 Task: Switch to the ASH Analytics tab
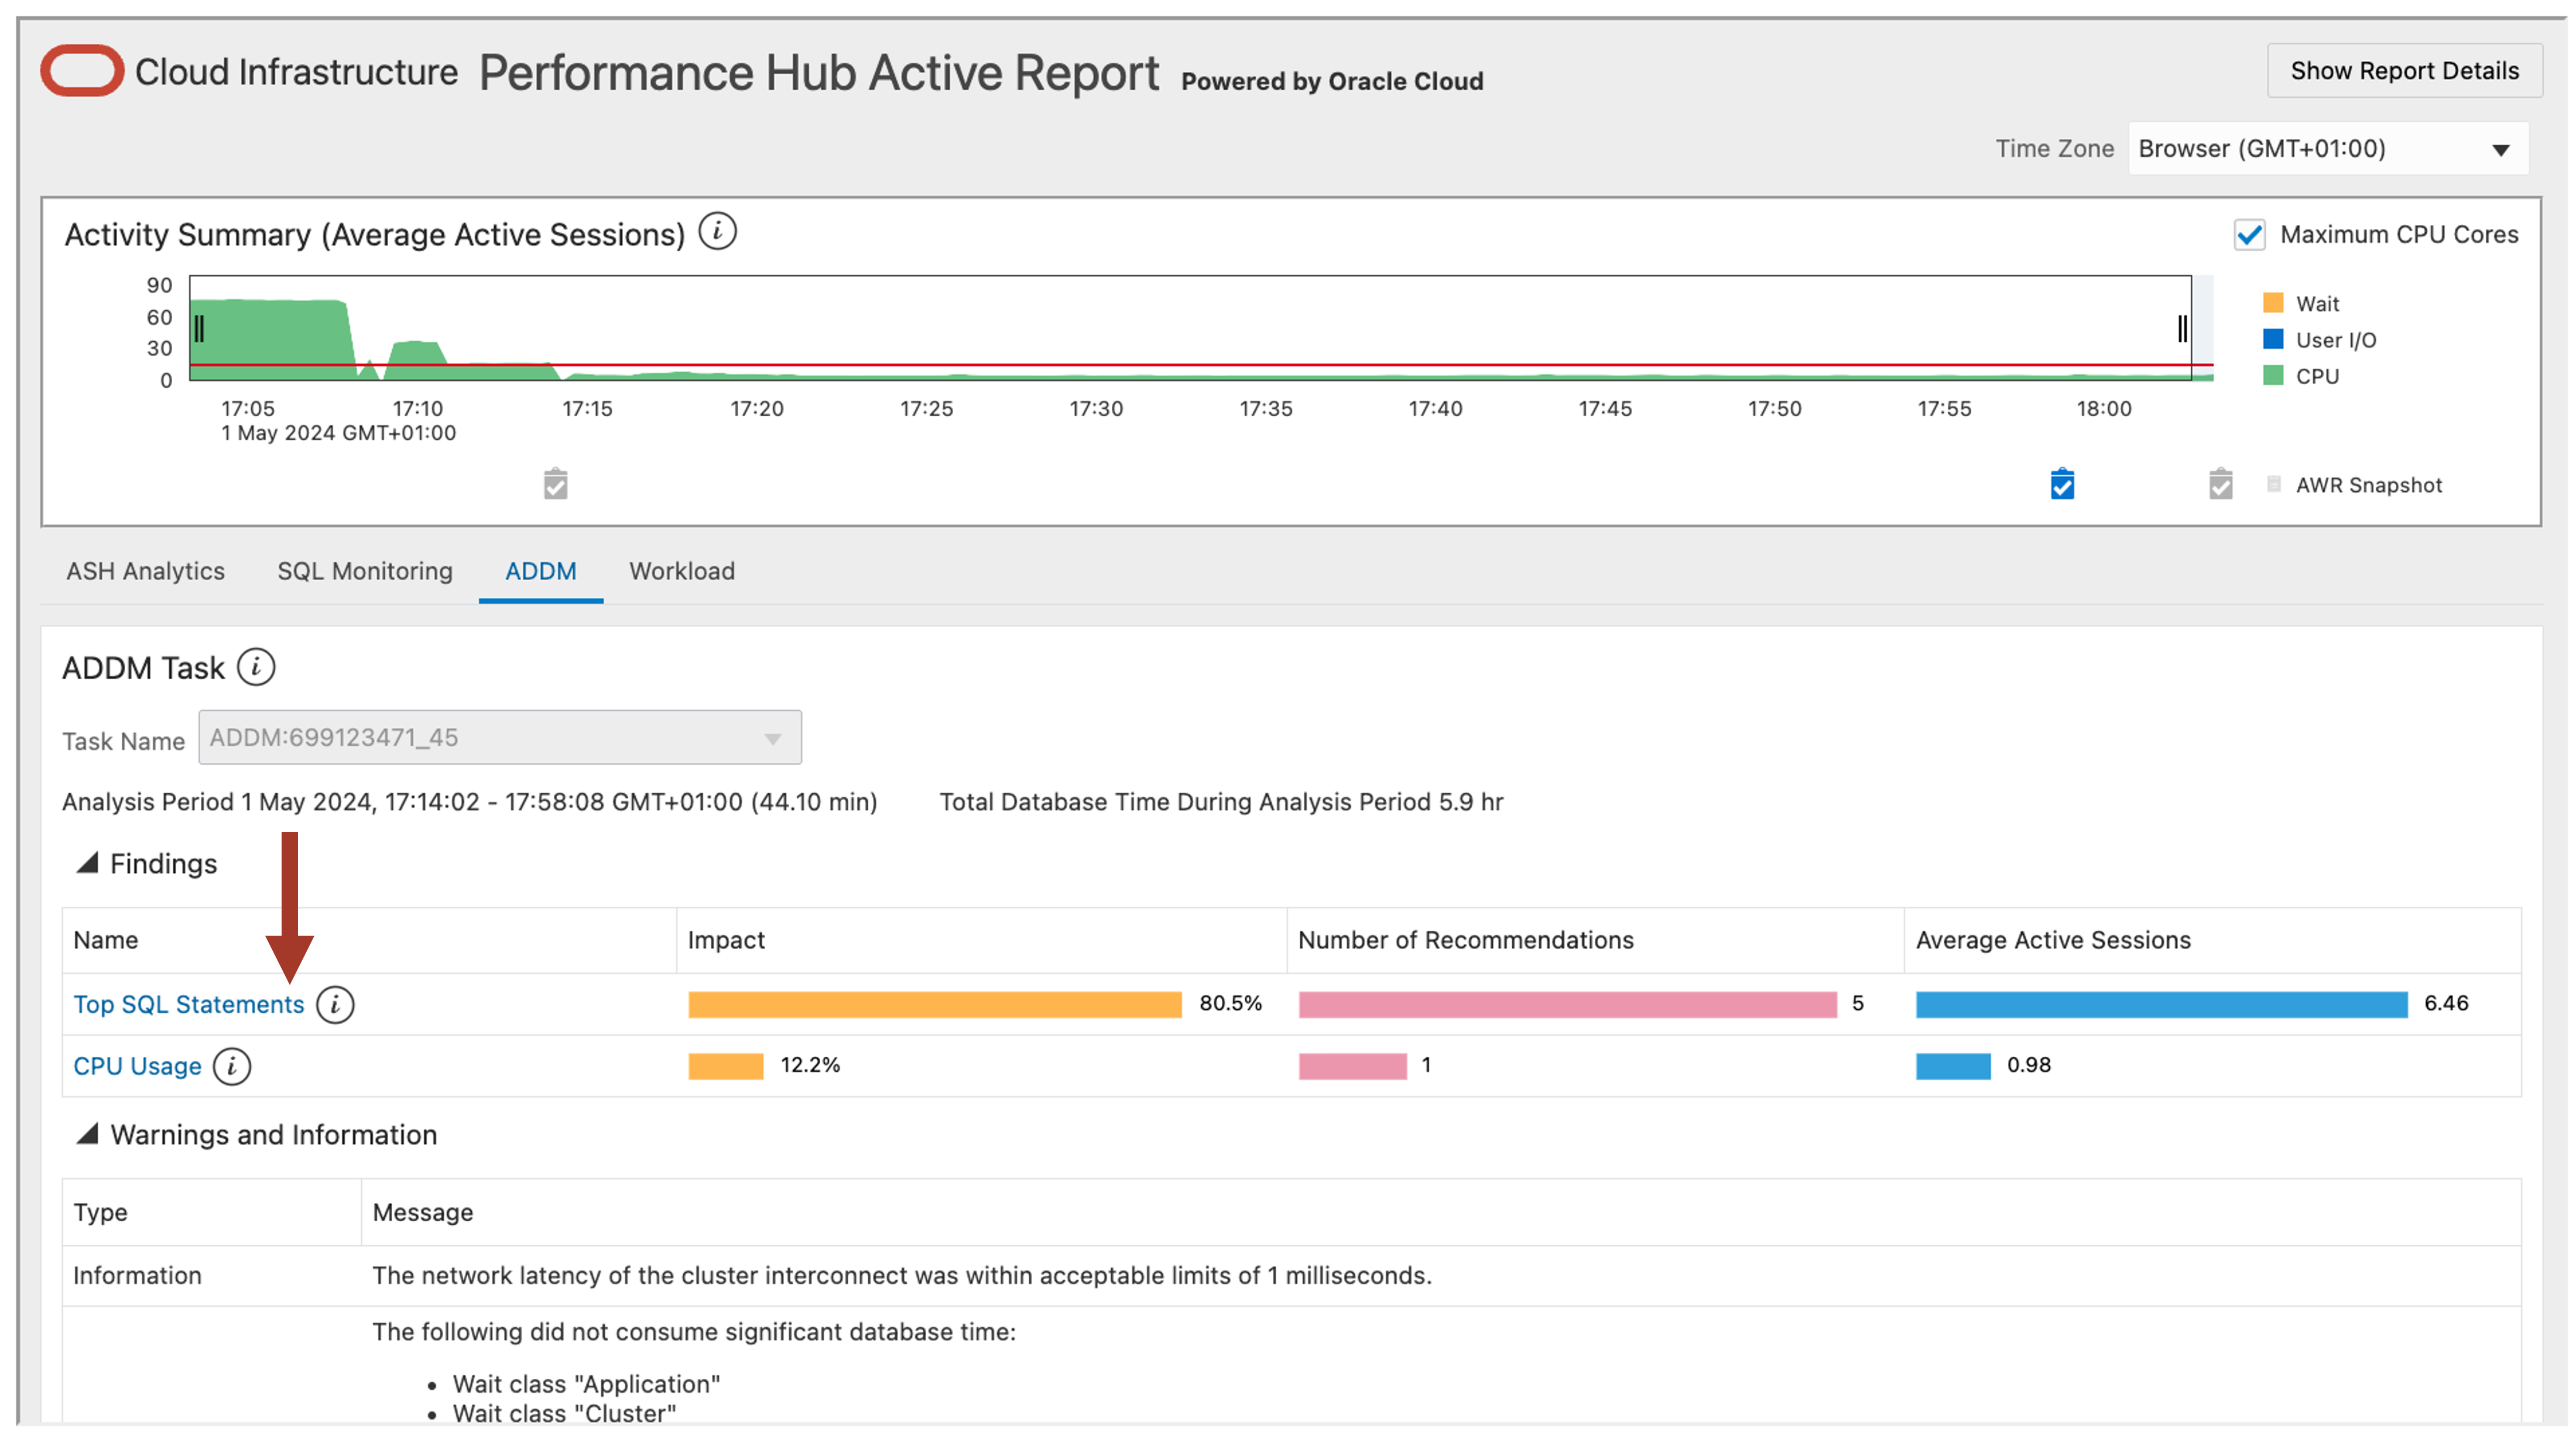click(145, 571)
